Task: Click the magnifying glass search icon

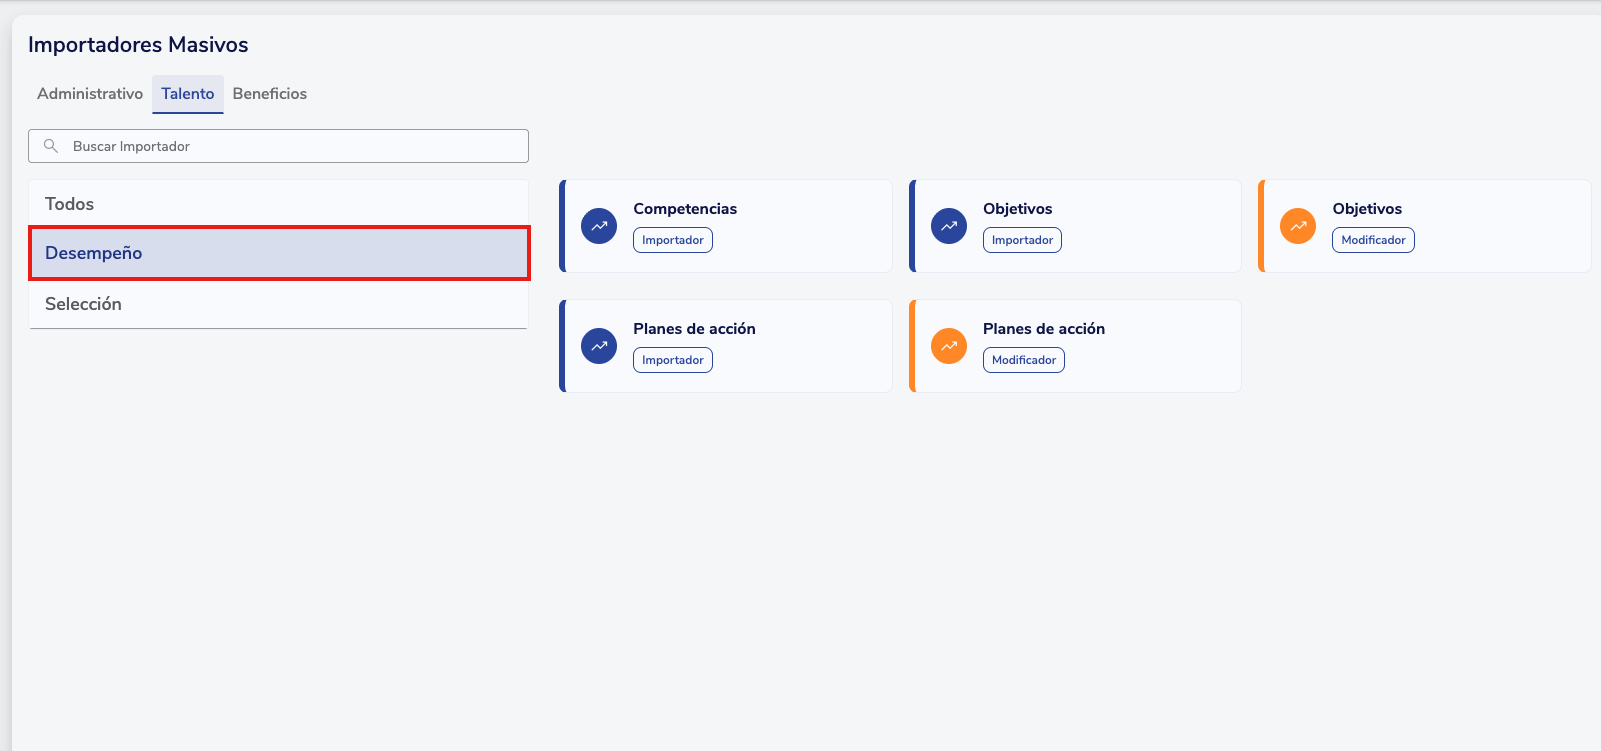Action: (51, 146)
